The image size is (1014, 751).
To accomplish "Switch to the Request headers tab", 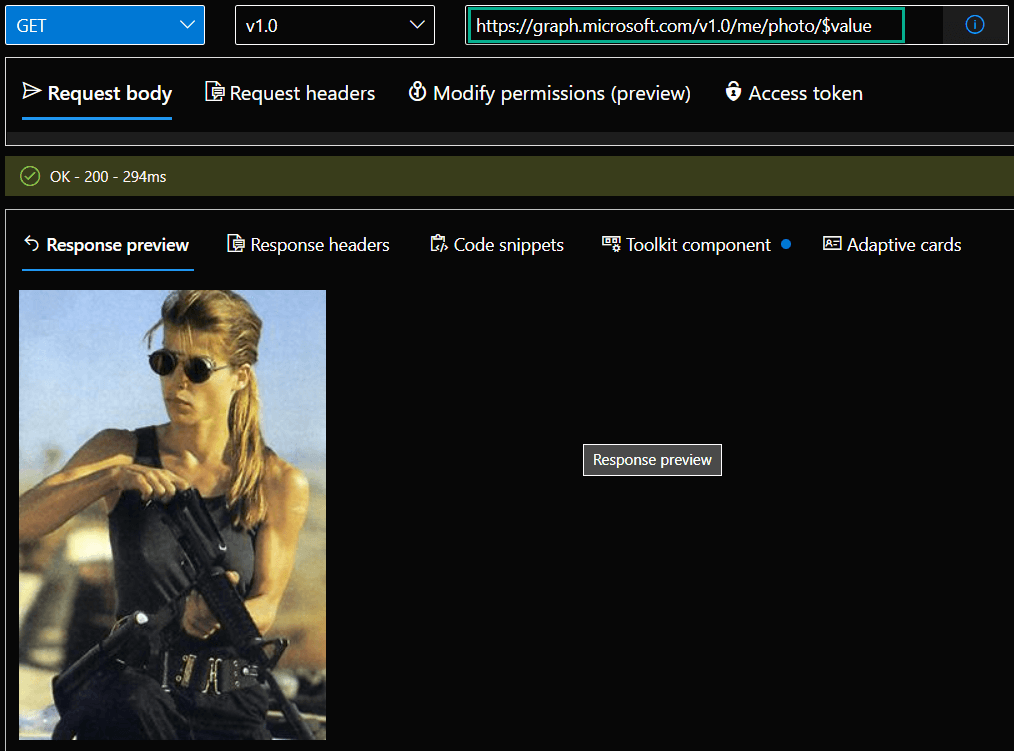I will 290,93.
